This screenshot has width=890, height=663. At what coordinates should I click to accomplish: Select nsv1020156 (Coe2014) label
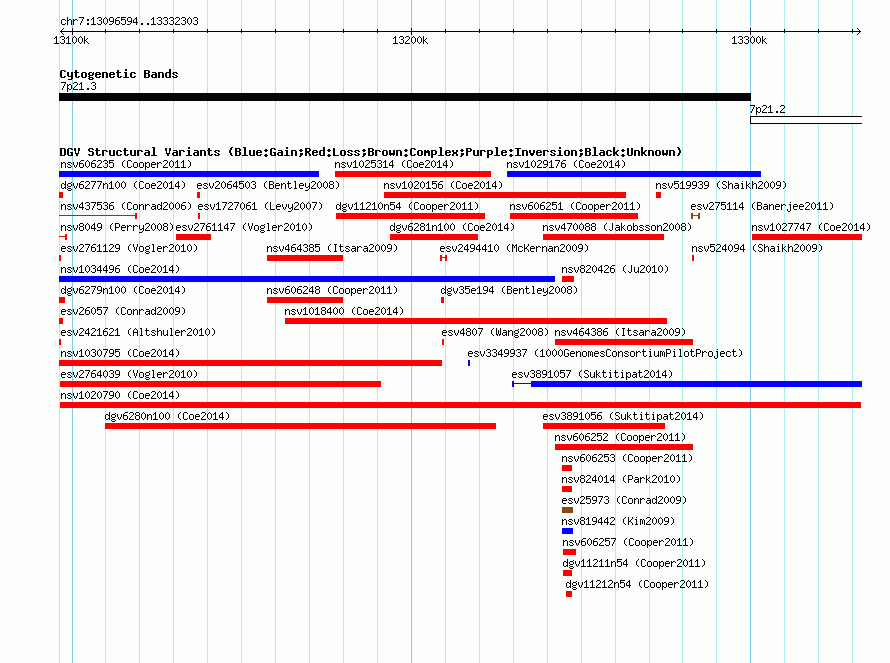click(x=443, y=185)
